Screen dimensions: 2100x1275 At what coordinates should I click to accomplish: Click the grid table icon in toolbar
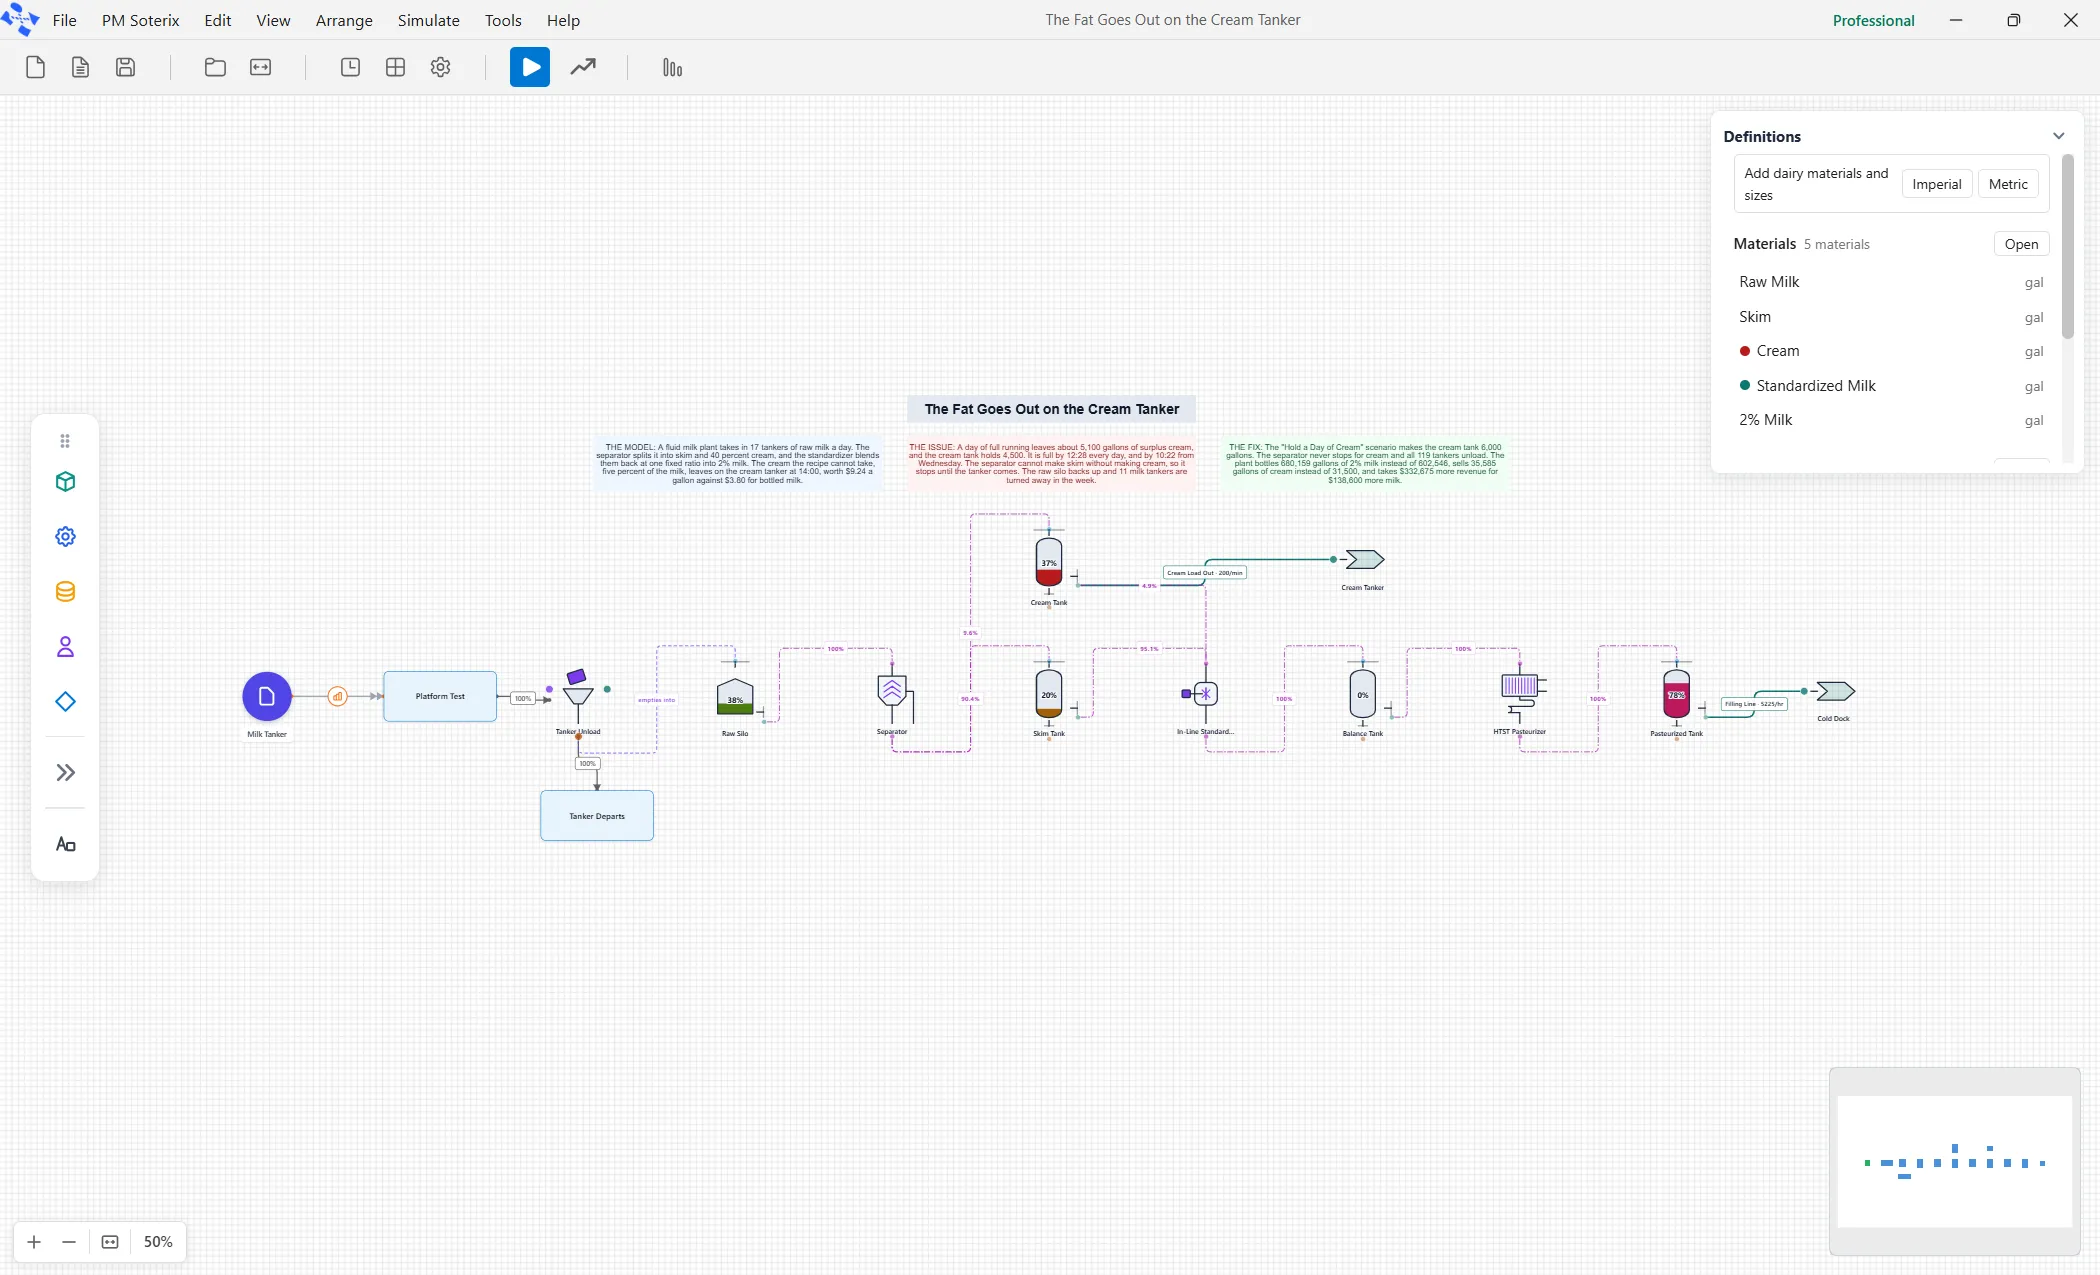(395, 67)
